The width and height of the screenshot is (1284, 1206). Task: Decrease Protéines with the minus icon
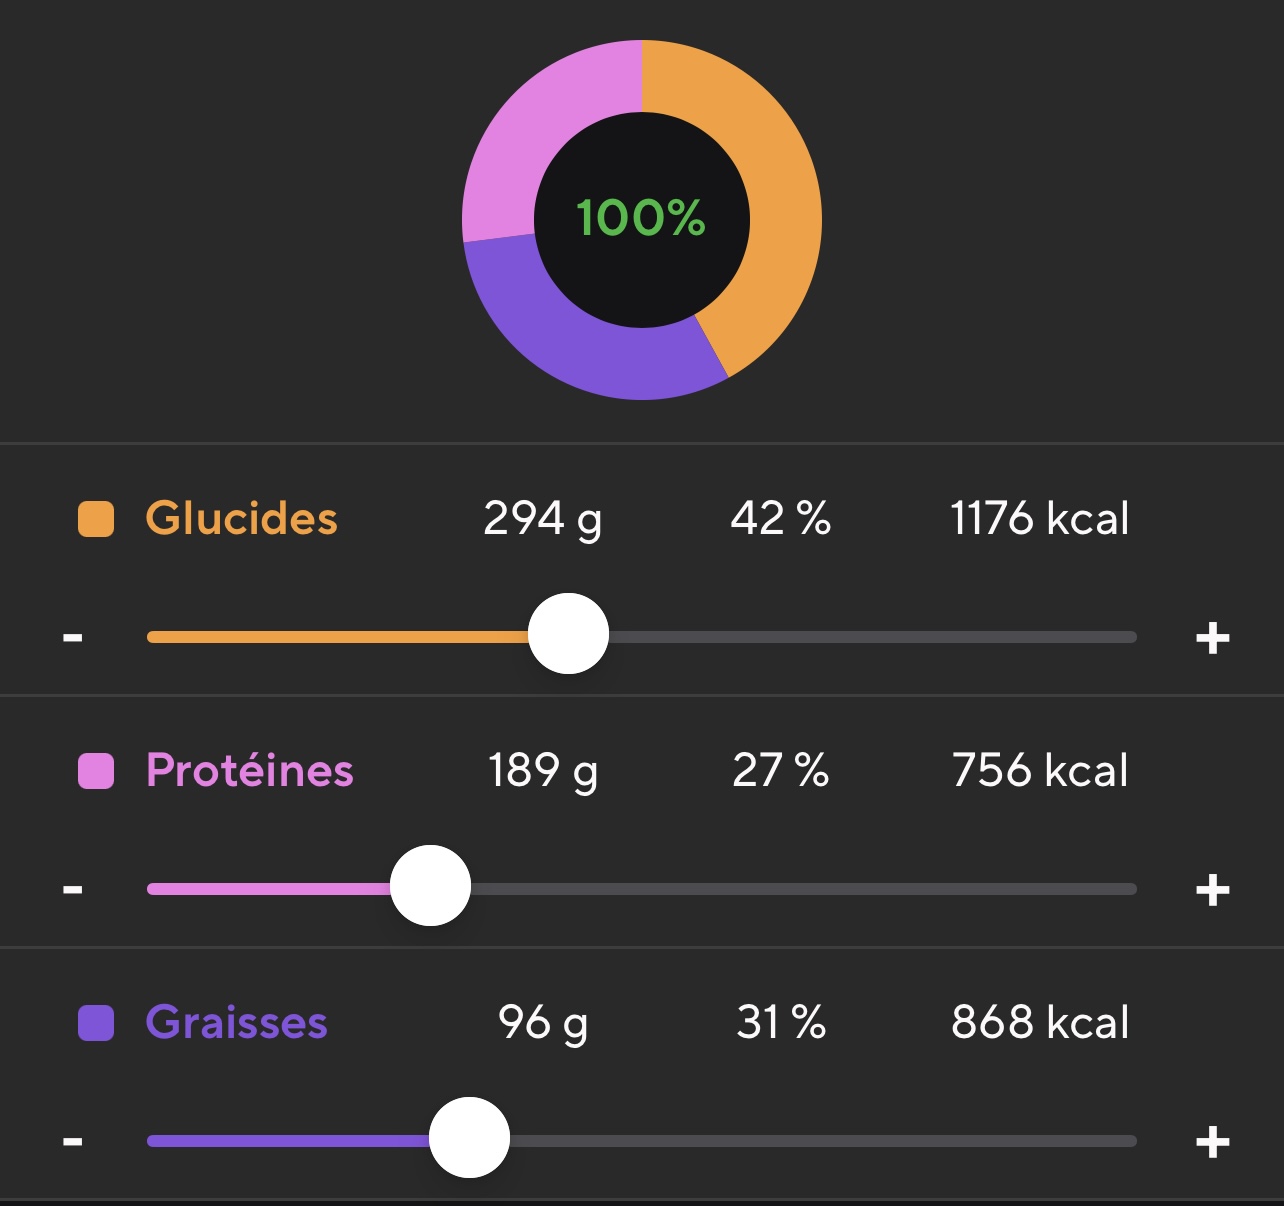73,889
